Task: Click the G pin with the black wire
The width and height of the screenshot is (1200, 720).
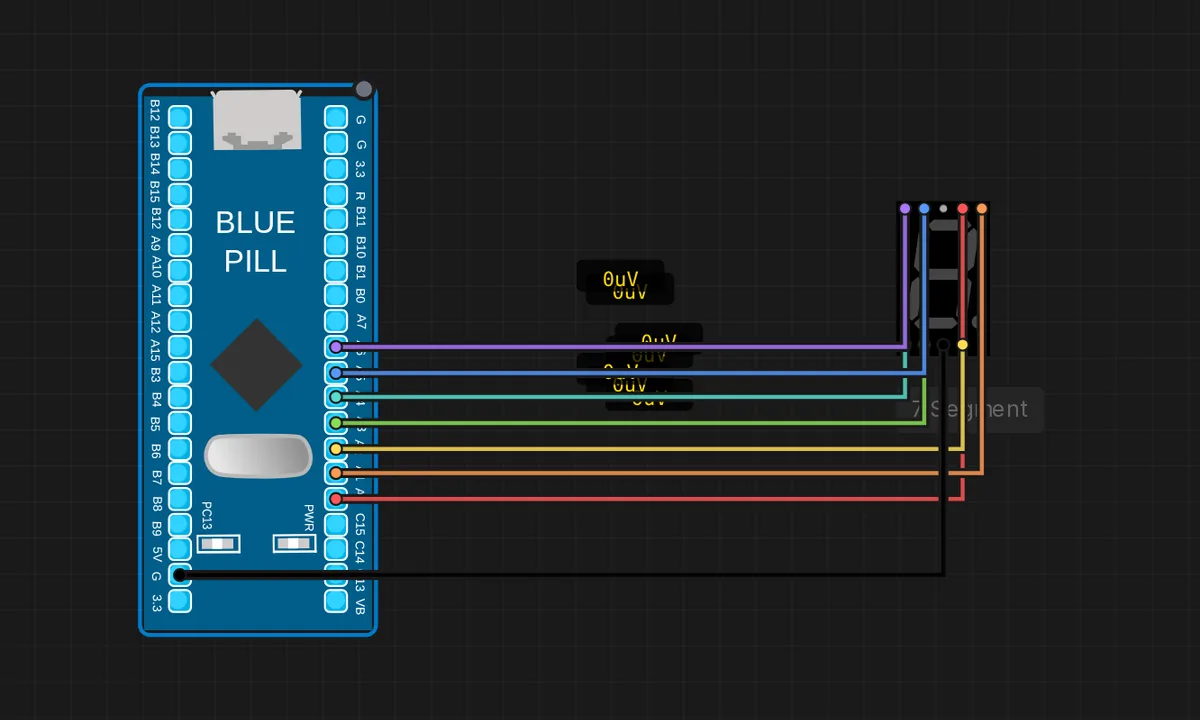Action: coord(180,575)
